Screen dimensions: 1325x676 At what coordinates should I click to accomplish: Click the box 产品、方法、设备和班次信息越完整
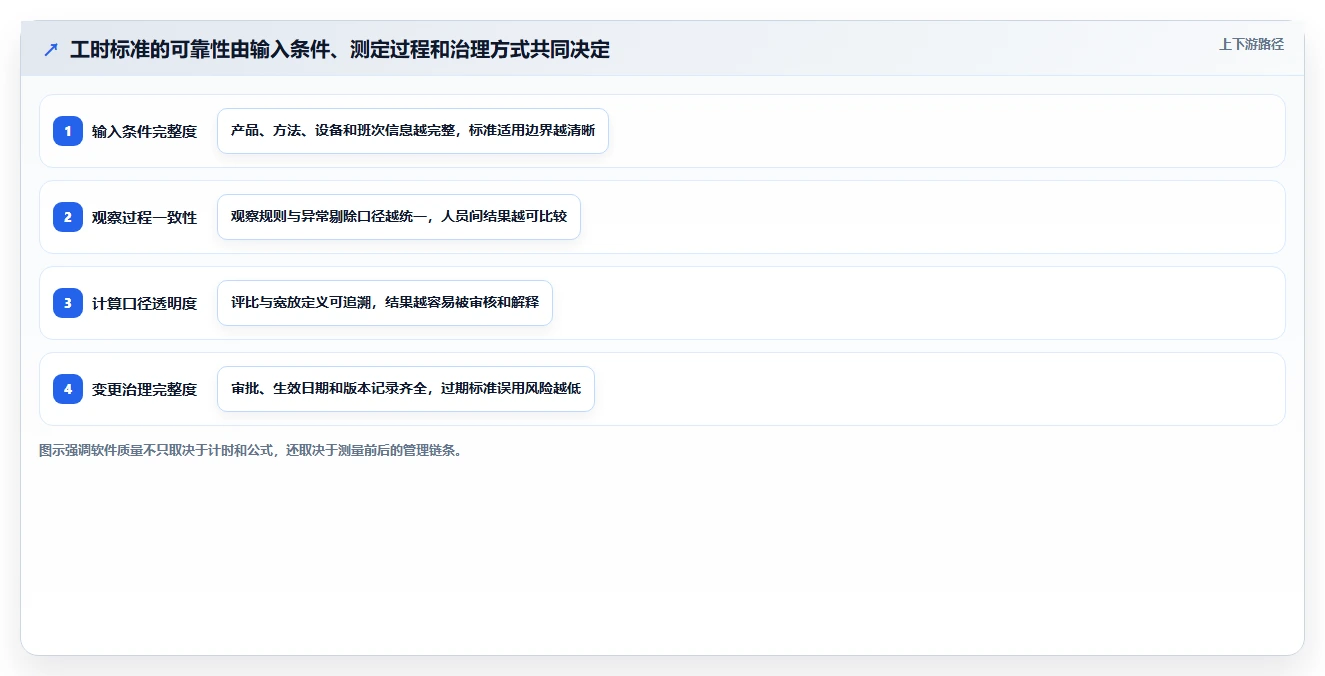[413, 131]
